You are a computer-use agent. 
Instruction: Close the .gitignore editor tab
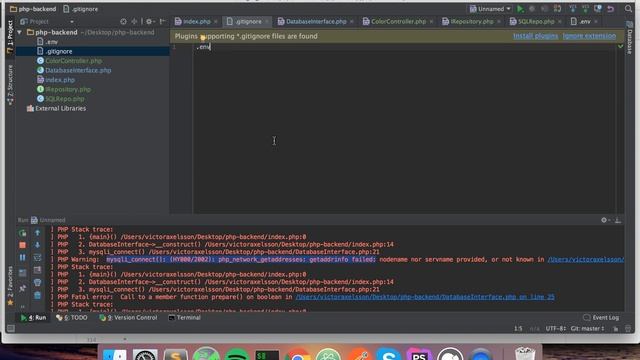[267, 22]
